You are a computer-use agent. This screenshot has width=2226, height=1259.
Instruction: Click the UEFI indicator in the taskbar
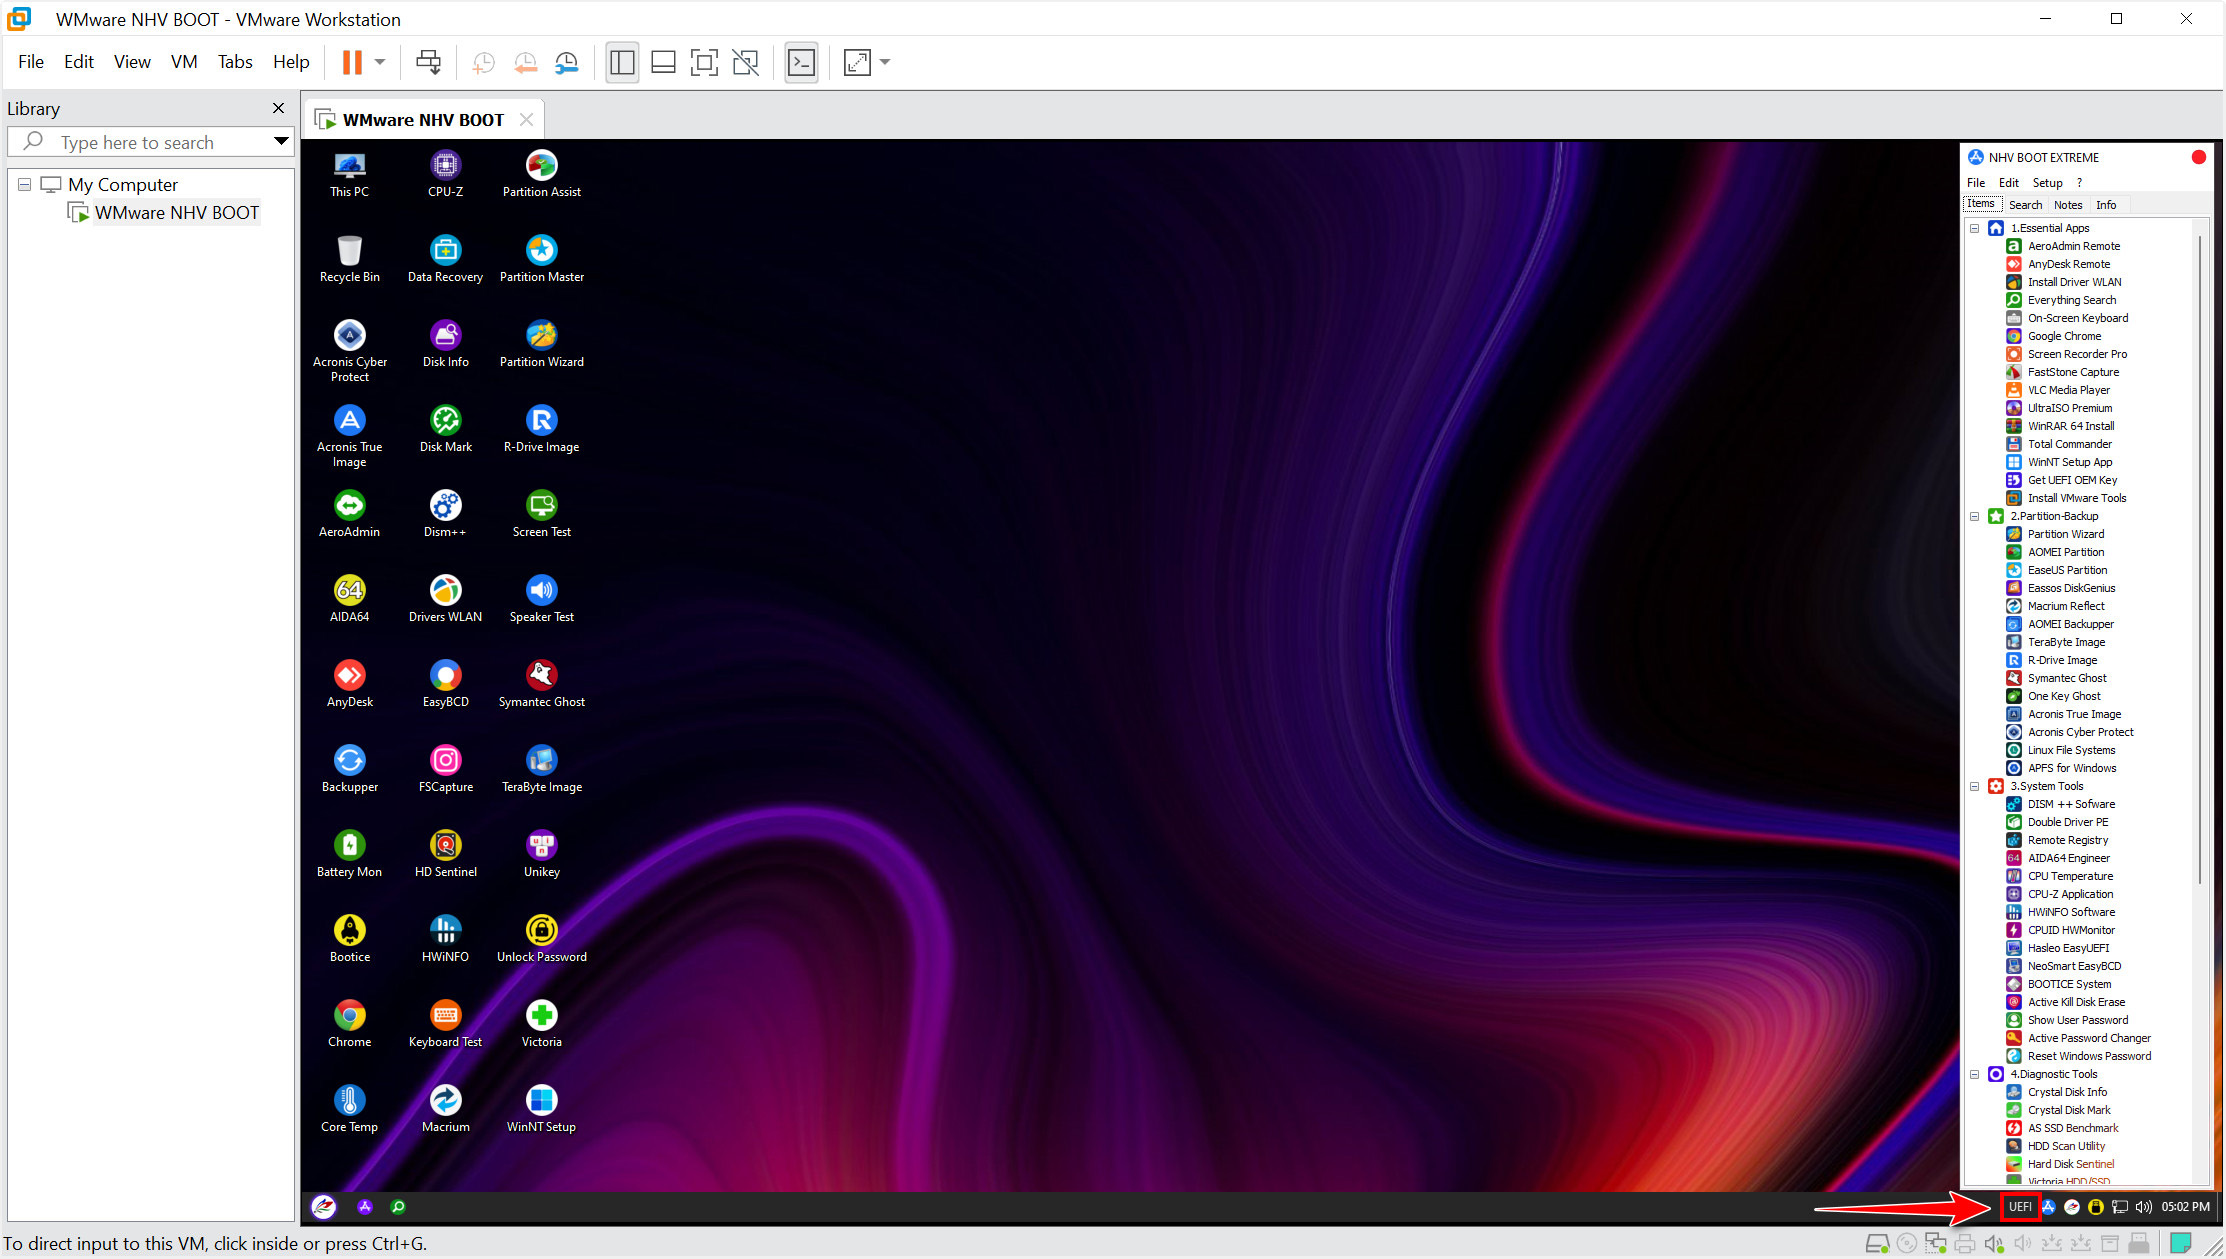[2019, 1207]
